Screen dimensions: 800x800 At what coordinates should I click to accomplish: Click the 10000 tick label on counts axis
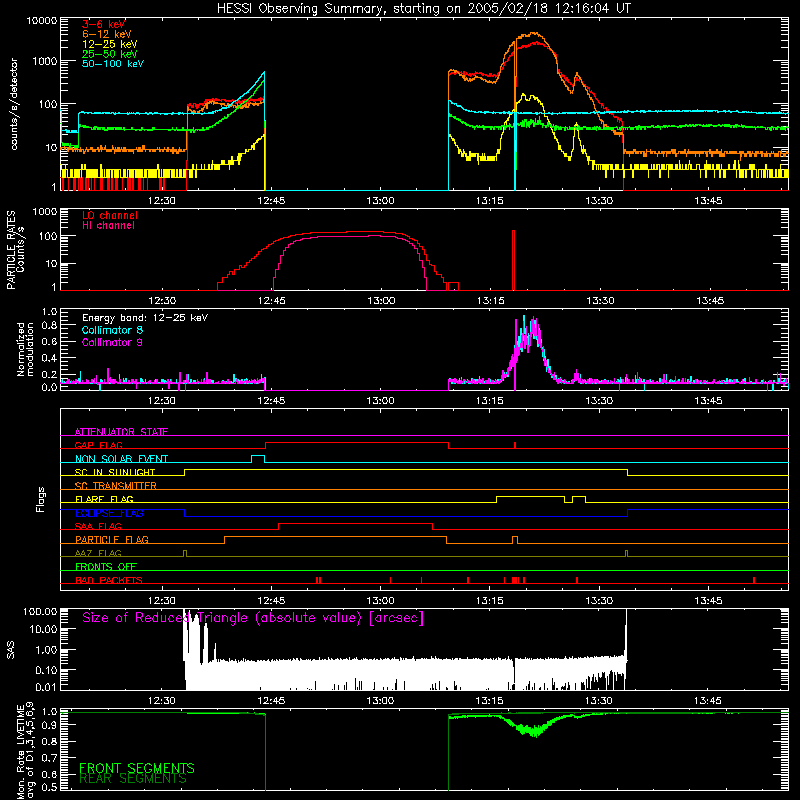[x=42, y=21]
